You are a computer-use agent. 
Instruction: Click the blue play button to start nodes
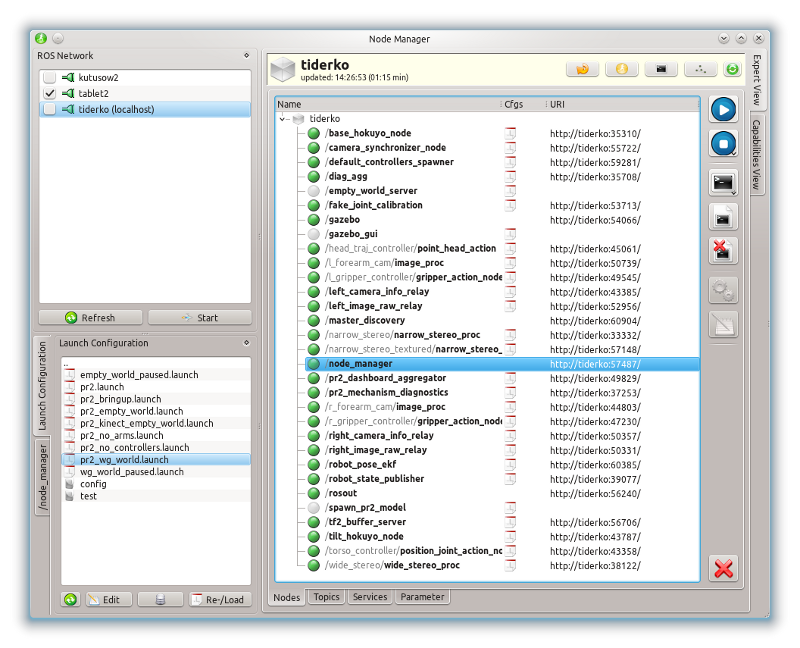(723, 109)
